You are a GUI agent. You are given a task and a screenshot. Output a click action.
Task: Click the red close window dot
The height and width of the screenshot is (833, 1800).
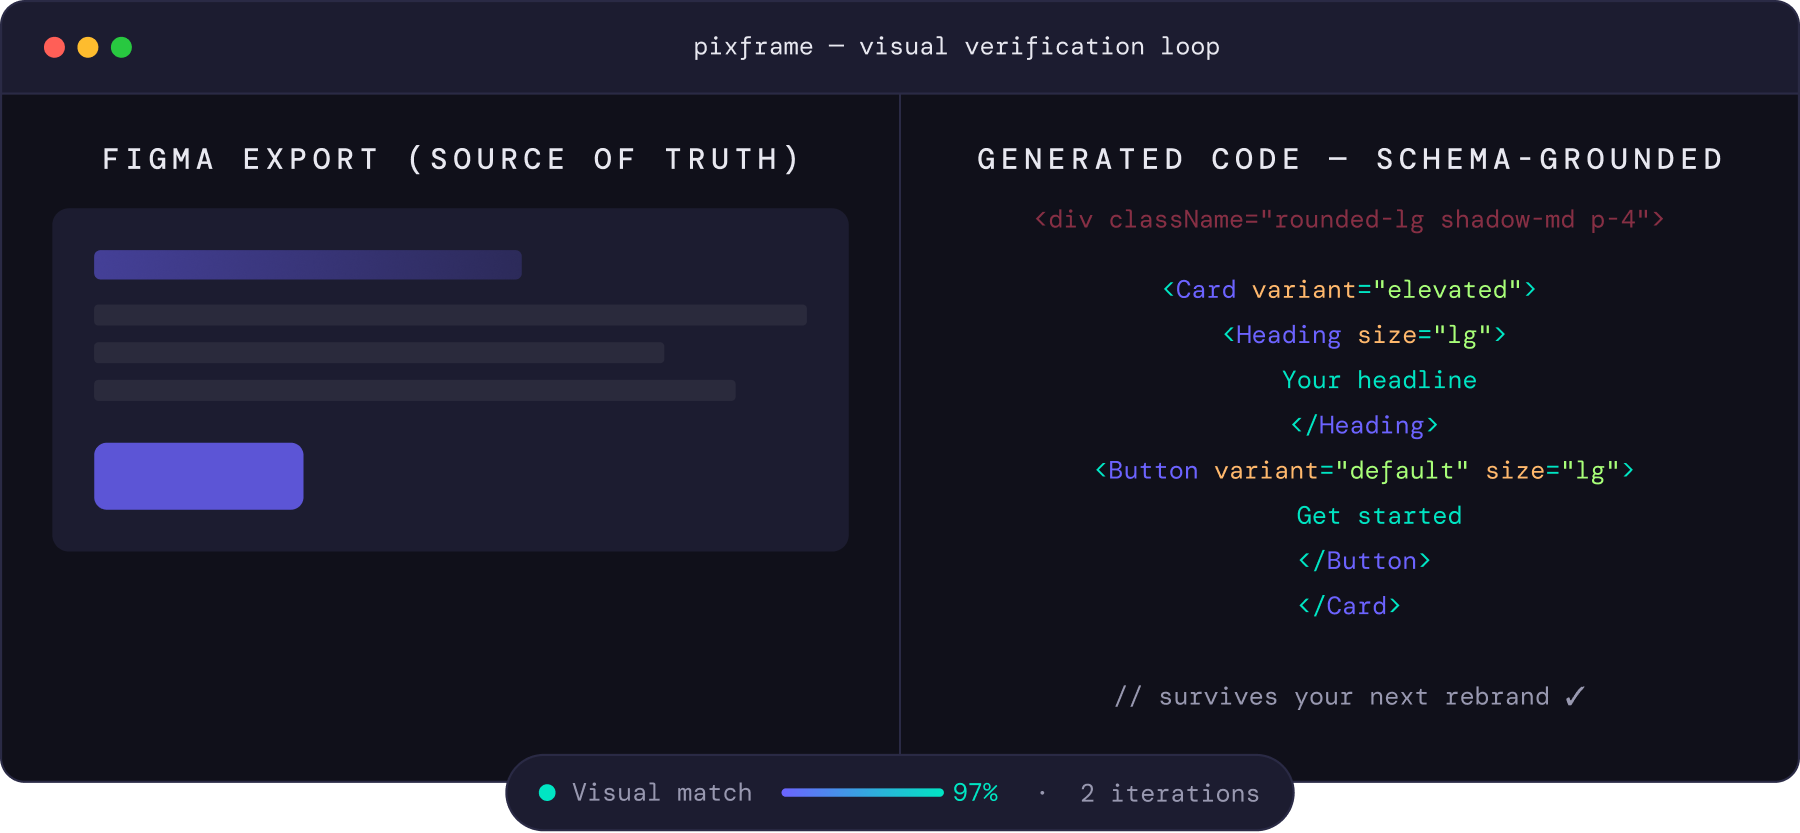55,47
